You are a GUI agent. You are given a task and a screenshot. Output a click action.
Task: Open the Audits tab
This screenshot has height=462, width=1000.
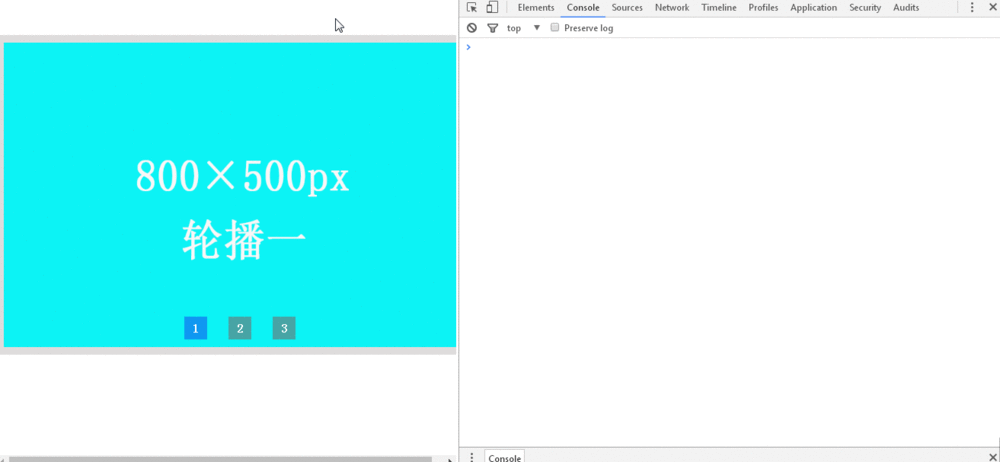click(x=906, y=8)
